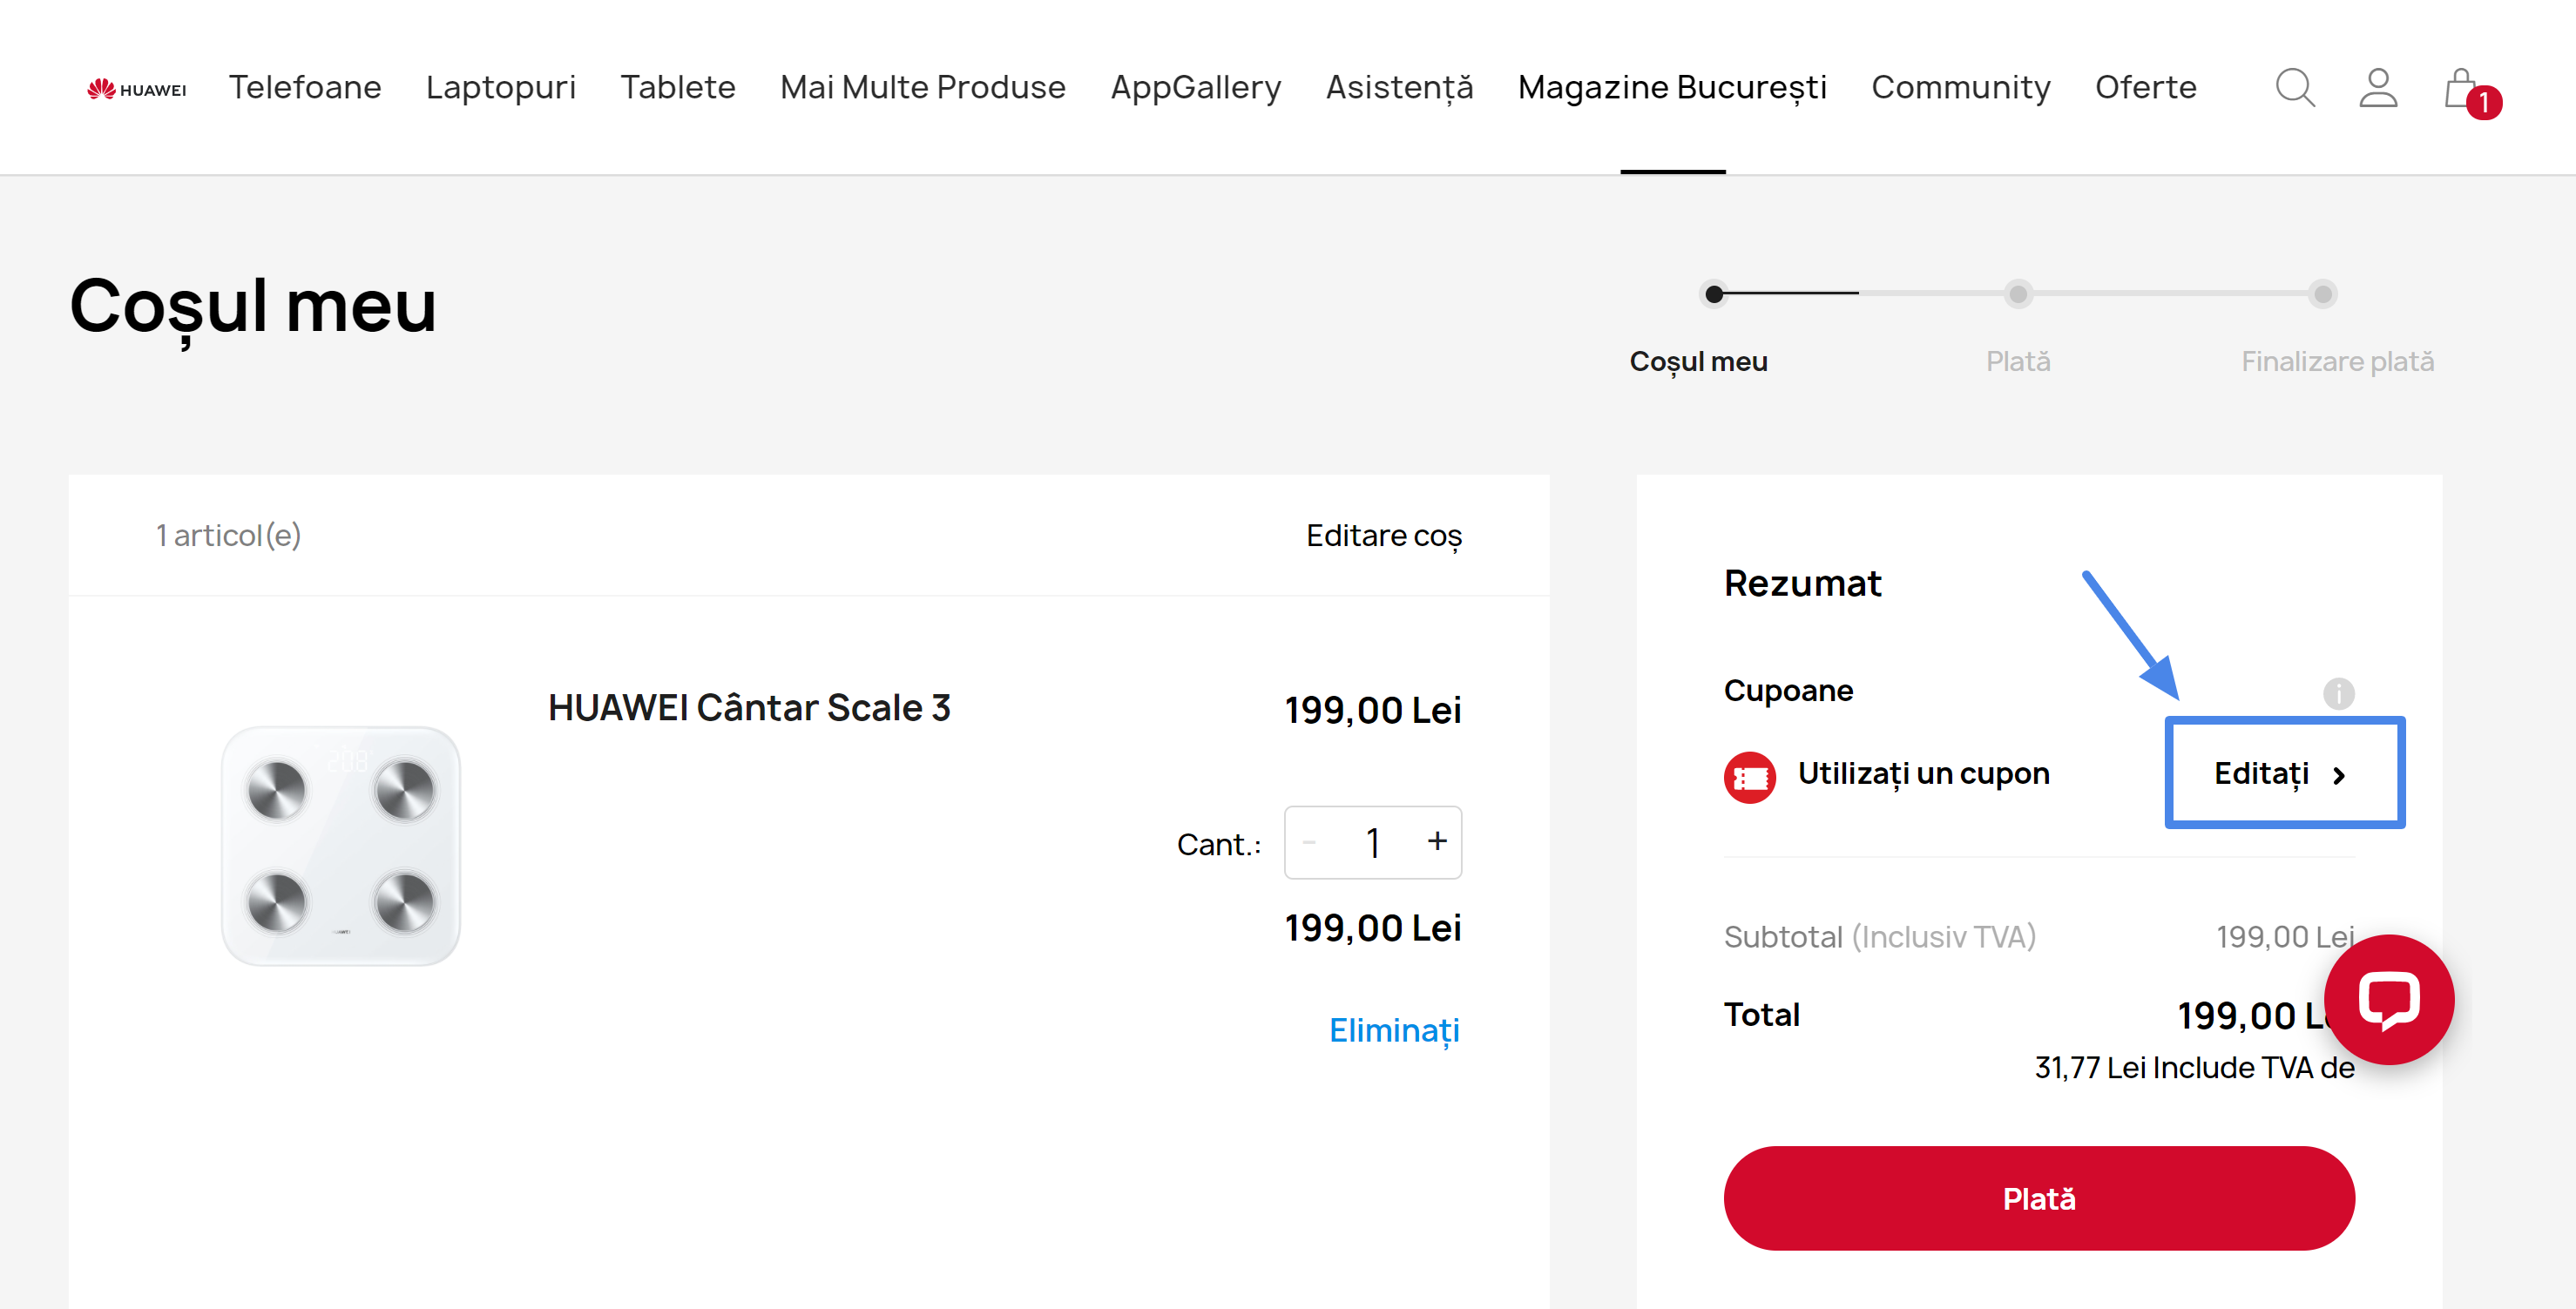The height and width of the screenshot is (1309, 2576).
Task: Open Mai Multe Produse menu
Action: point(922,88)
